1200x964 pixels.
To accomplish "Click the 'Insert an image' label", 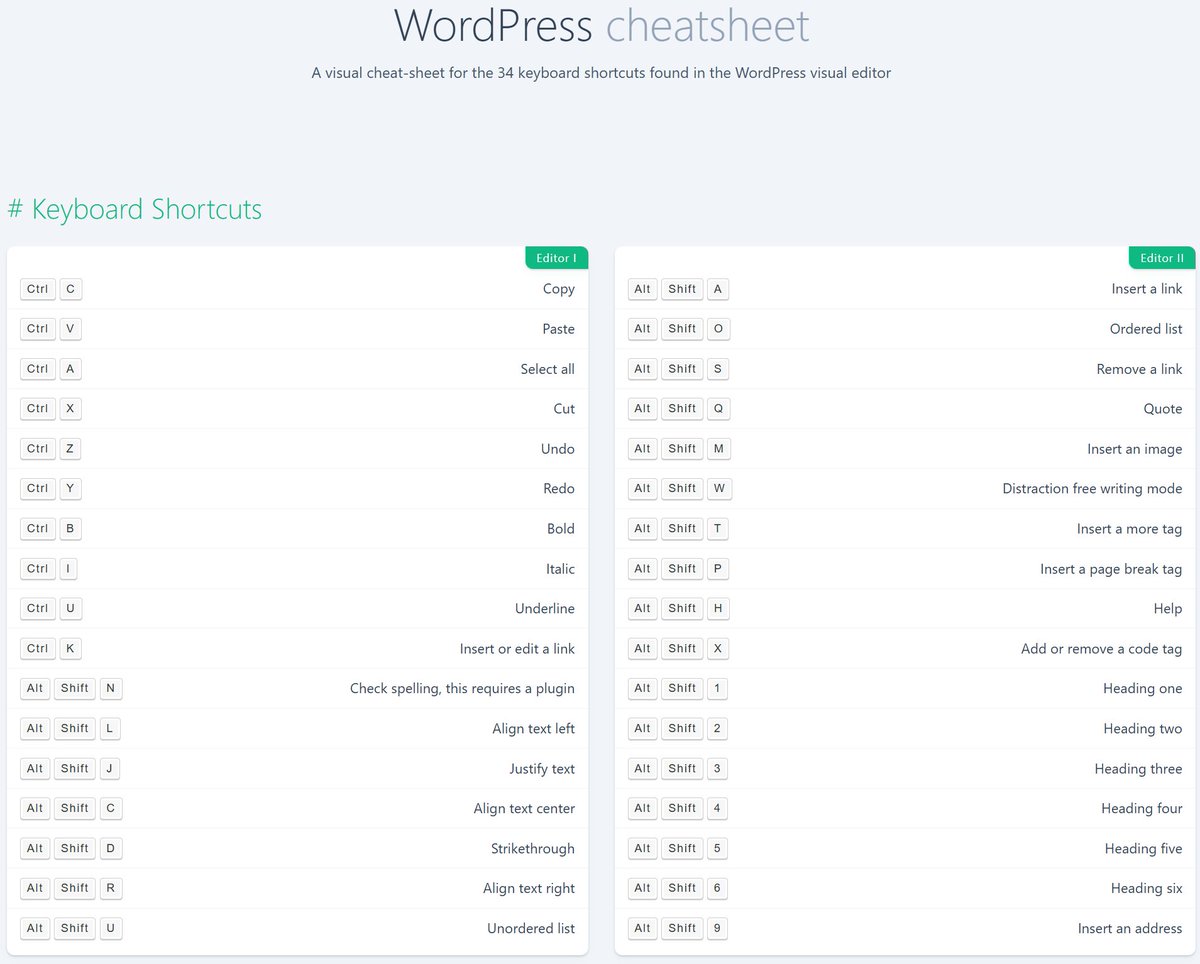I will pos(1135,449).
